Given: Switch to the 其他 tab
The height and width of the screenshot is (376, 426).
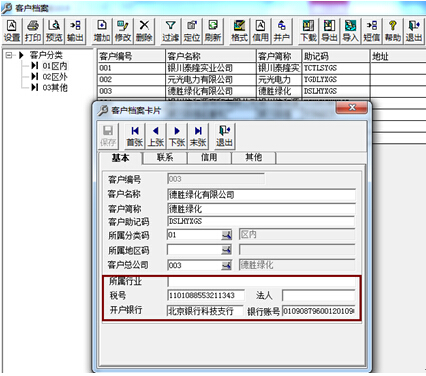Looking at the screenshot, I should 254,157.
